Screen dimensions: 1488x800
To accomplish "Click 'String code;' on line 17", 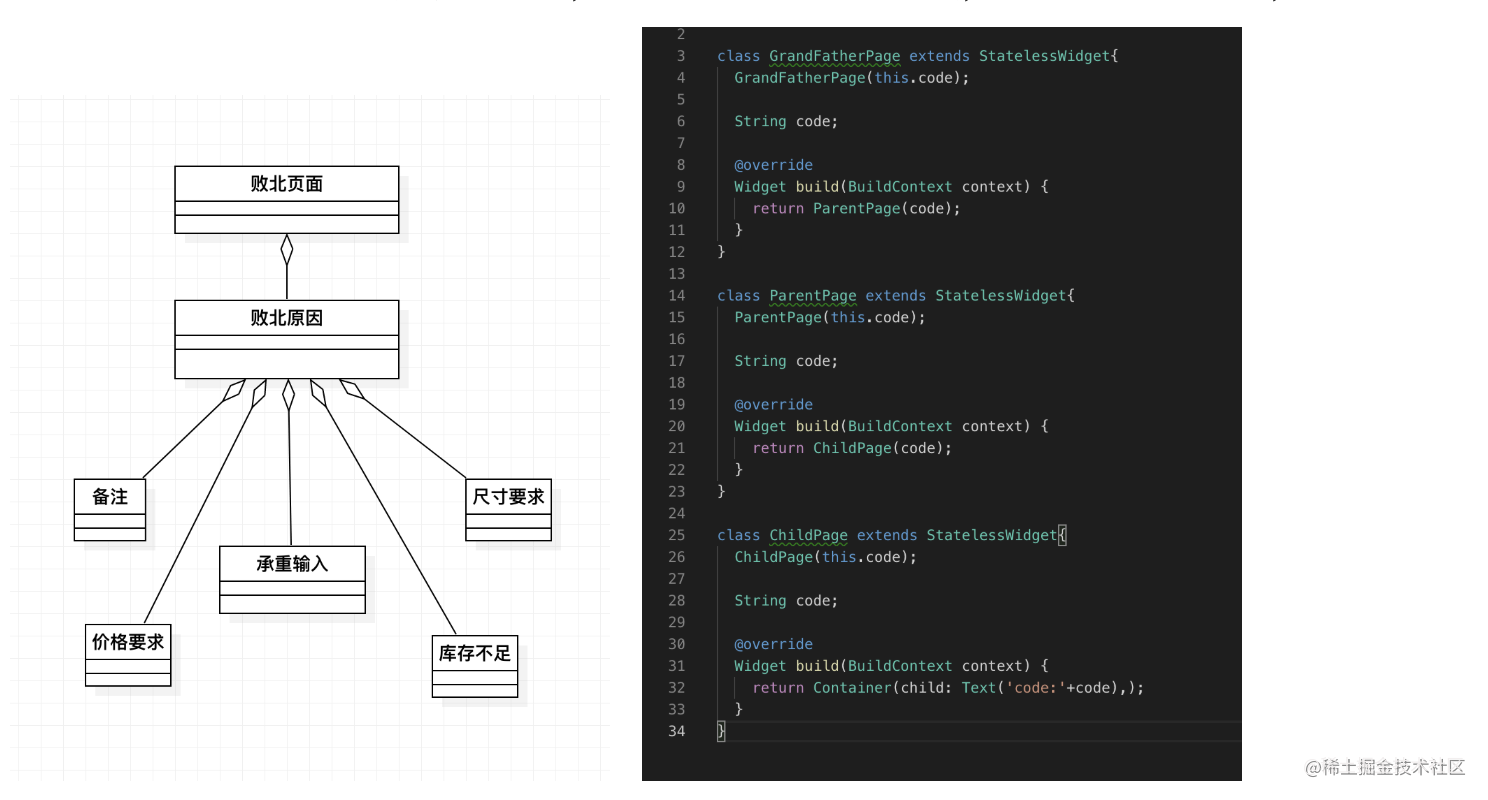I will (786, 361).
